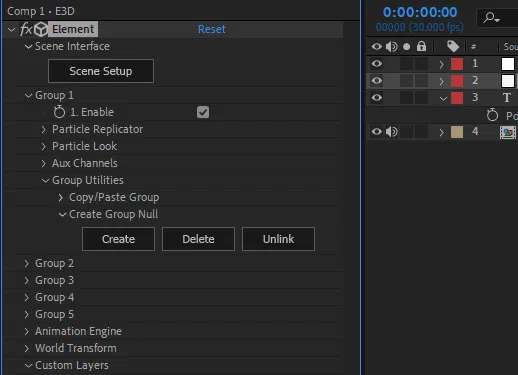The height and width of the screenshot is (375, 518).
Task: Click the text layer T icon
Action: tap(507, 98)
